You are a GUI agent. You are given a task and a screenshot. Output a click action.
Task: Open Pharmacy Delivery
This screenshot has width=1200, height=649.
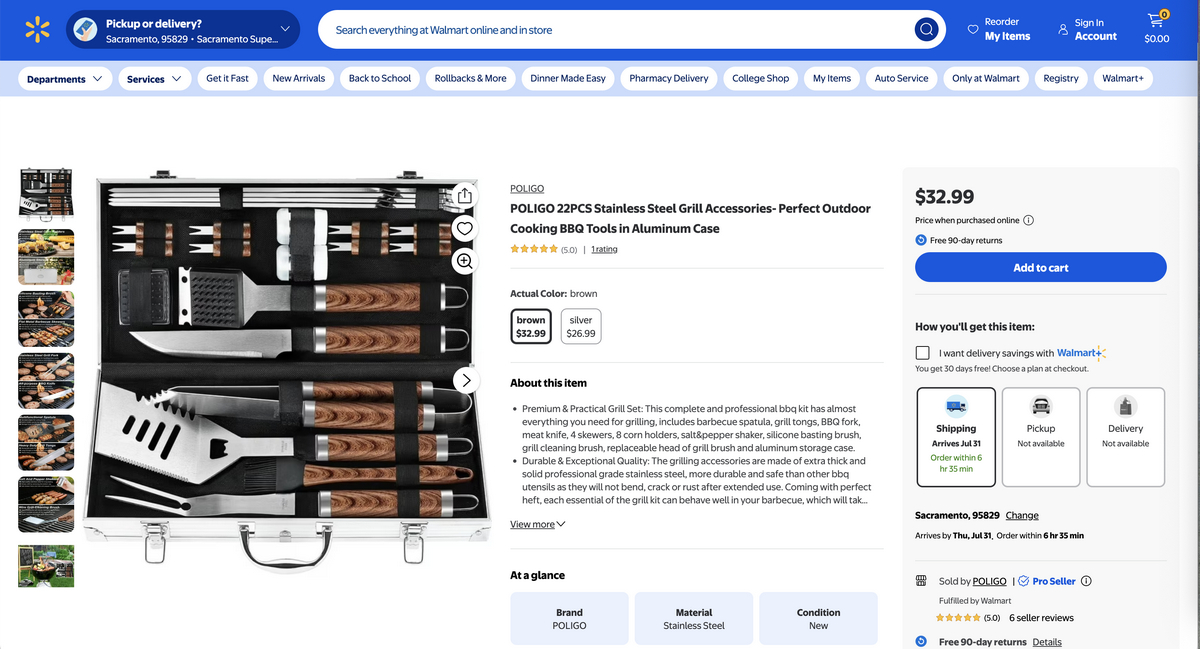(x=669, y=78)
